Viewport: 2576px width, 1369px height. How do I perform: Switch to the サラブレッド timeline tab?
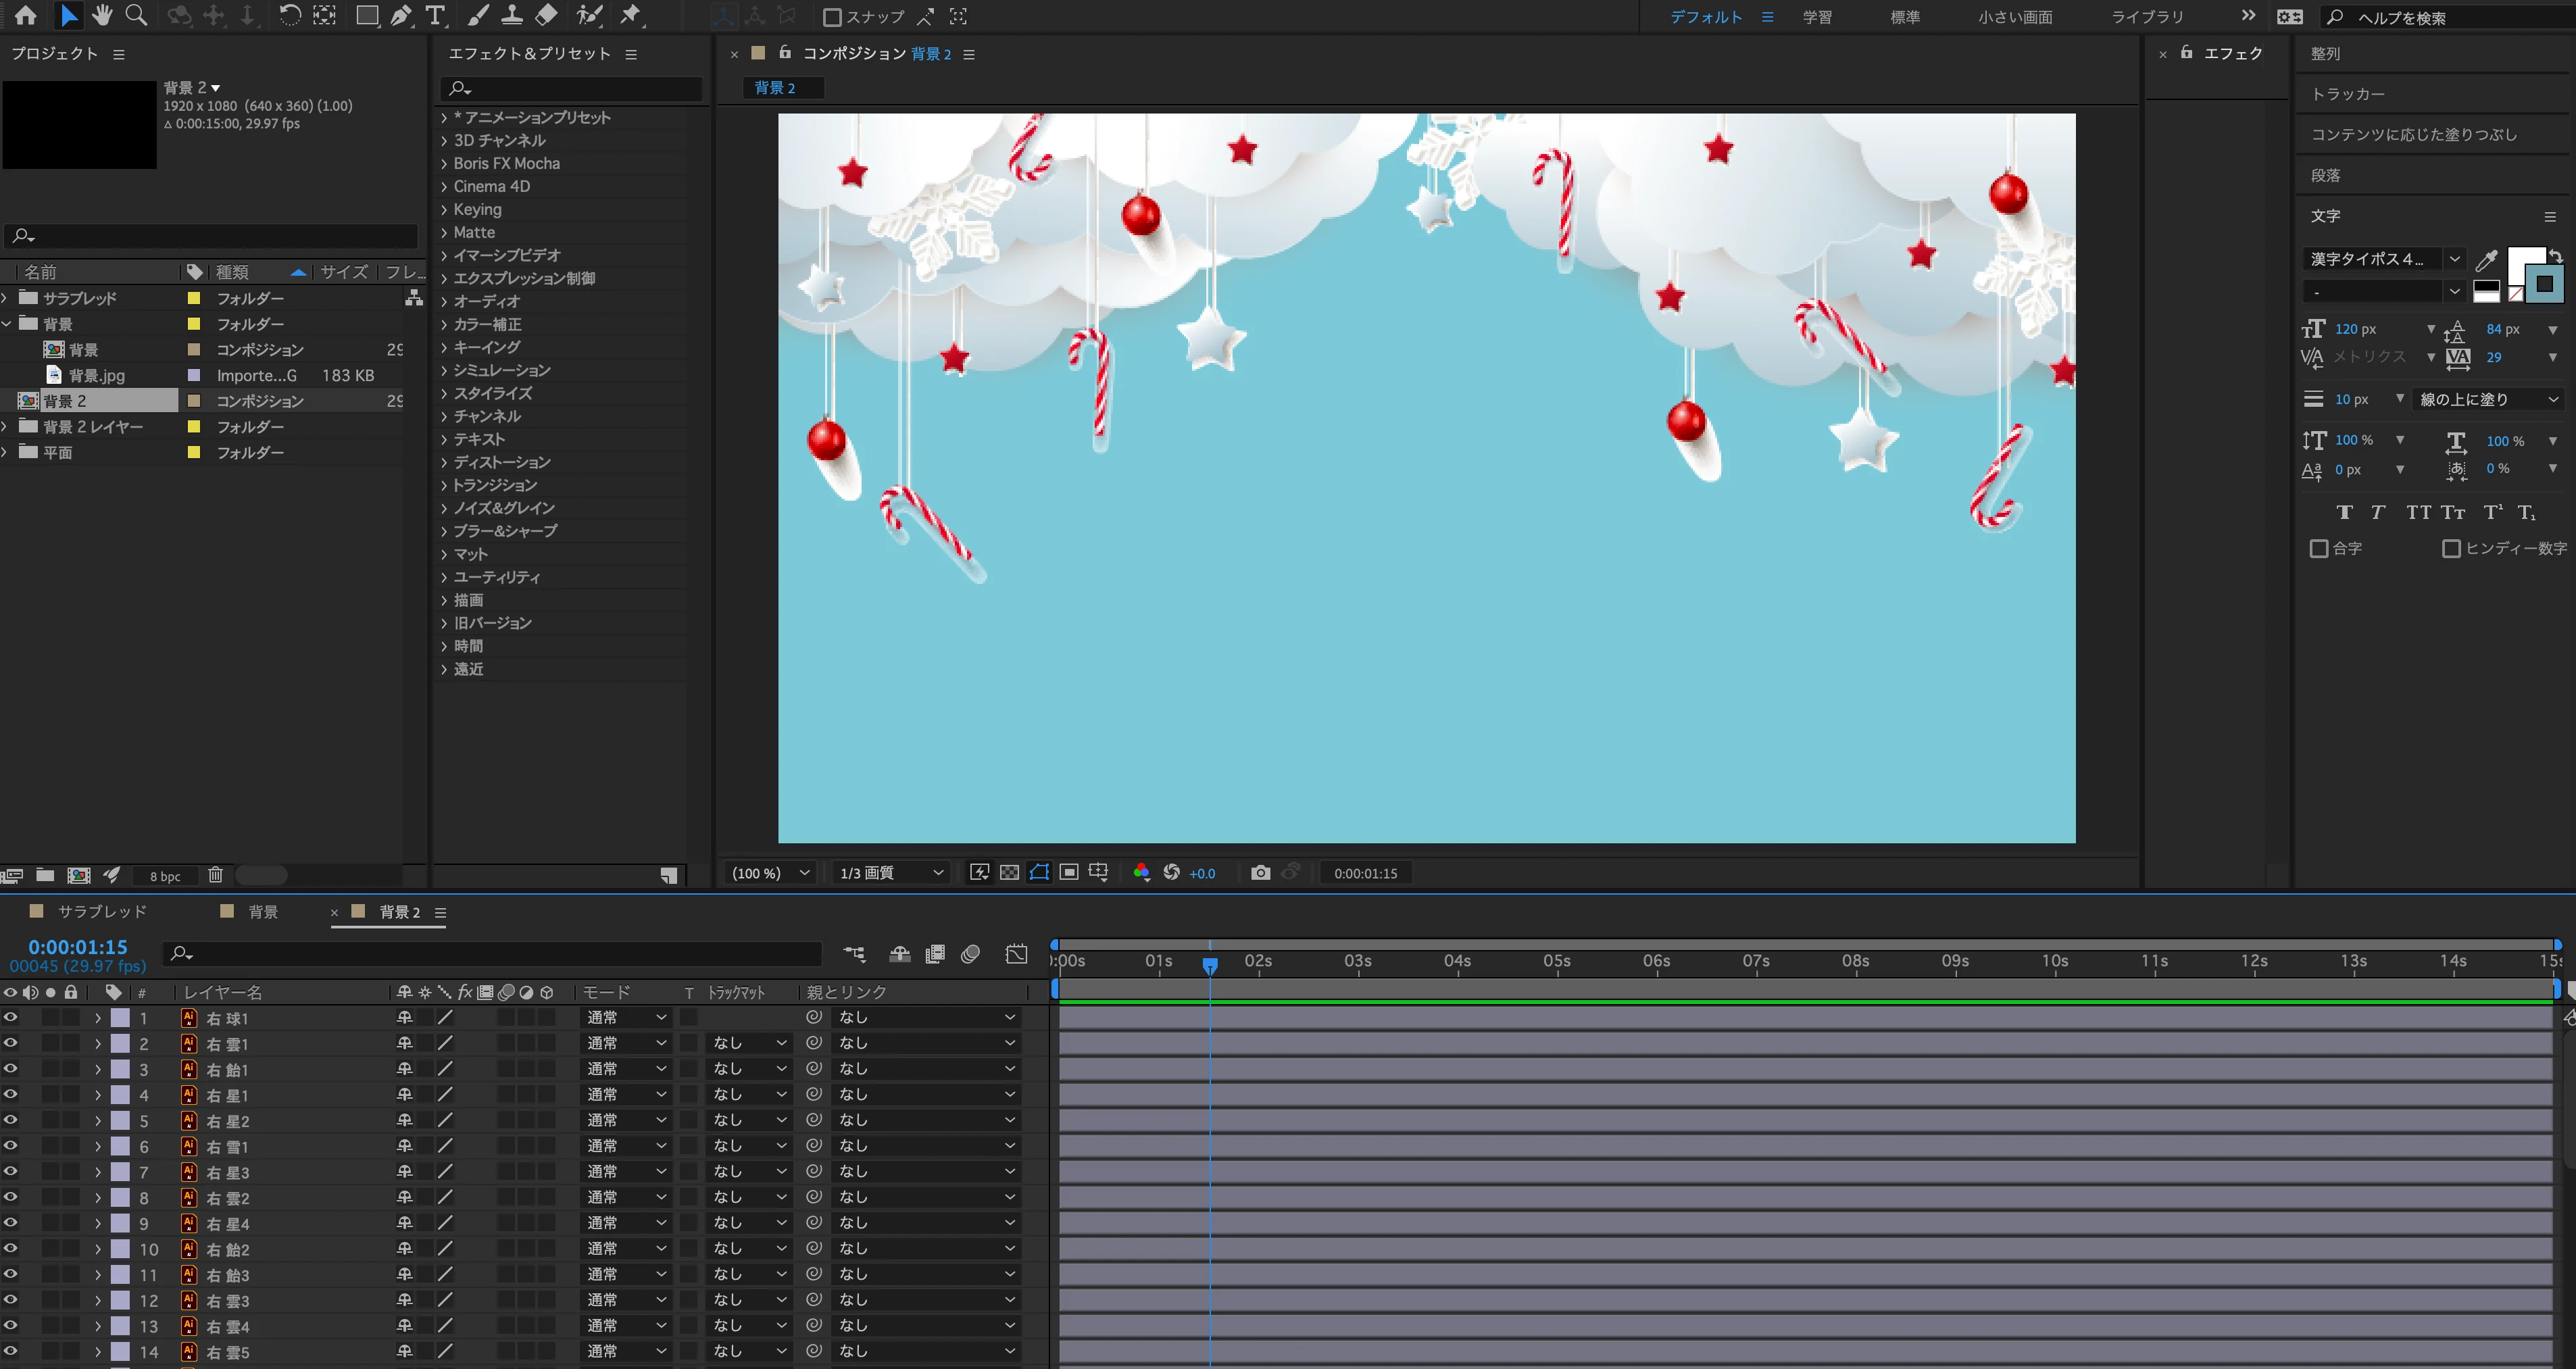click(x=102, y=911)
